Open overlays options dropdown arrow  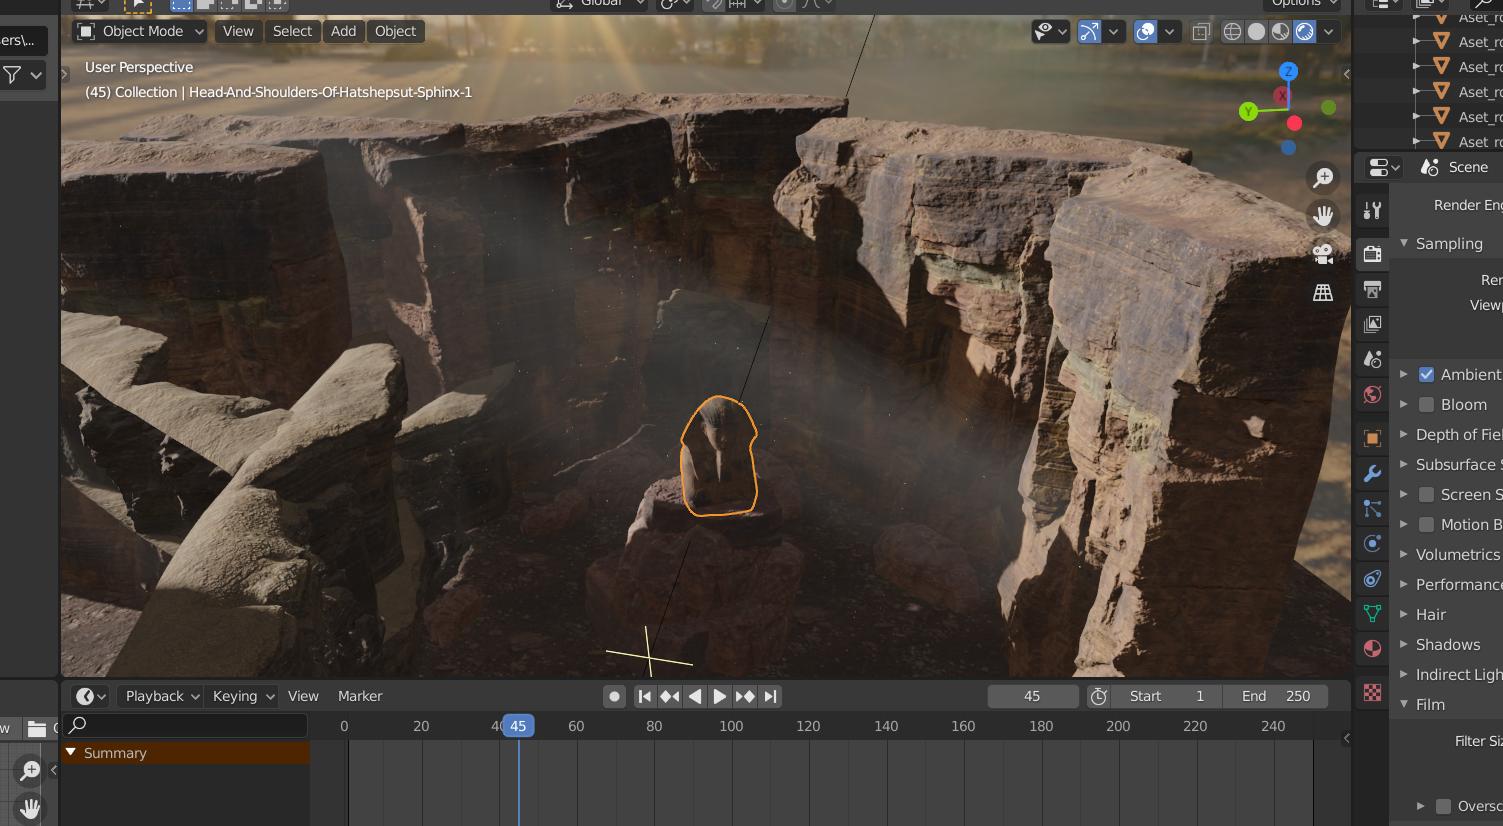[1169, 31]
